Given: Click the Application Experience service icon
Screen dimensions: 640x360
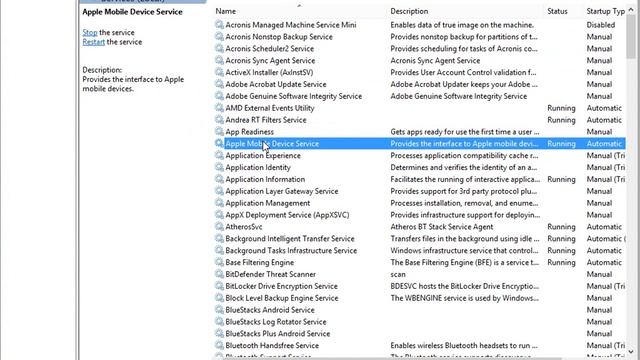Looking at the screenshot, I should click(219, 155).
